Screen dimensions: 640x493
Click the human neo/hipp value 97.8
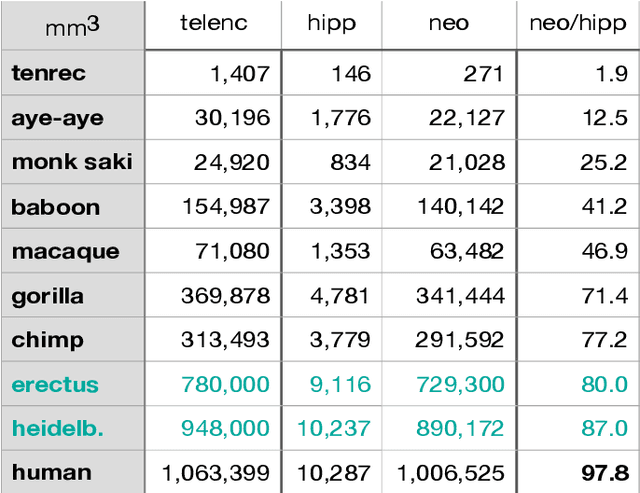click(x=604, y=473)
